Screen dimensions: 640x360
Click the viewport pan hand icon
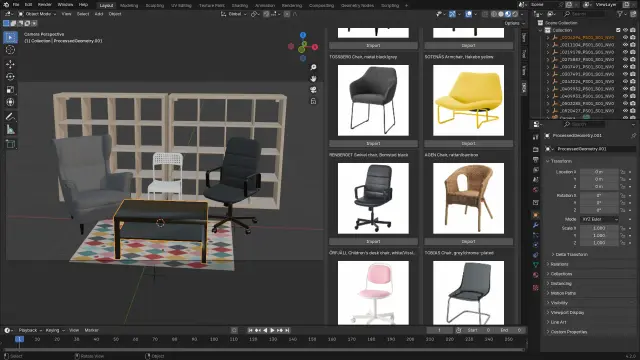(x=313, y=78)
